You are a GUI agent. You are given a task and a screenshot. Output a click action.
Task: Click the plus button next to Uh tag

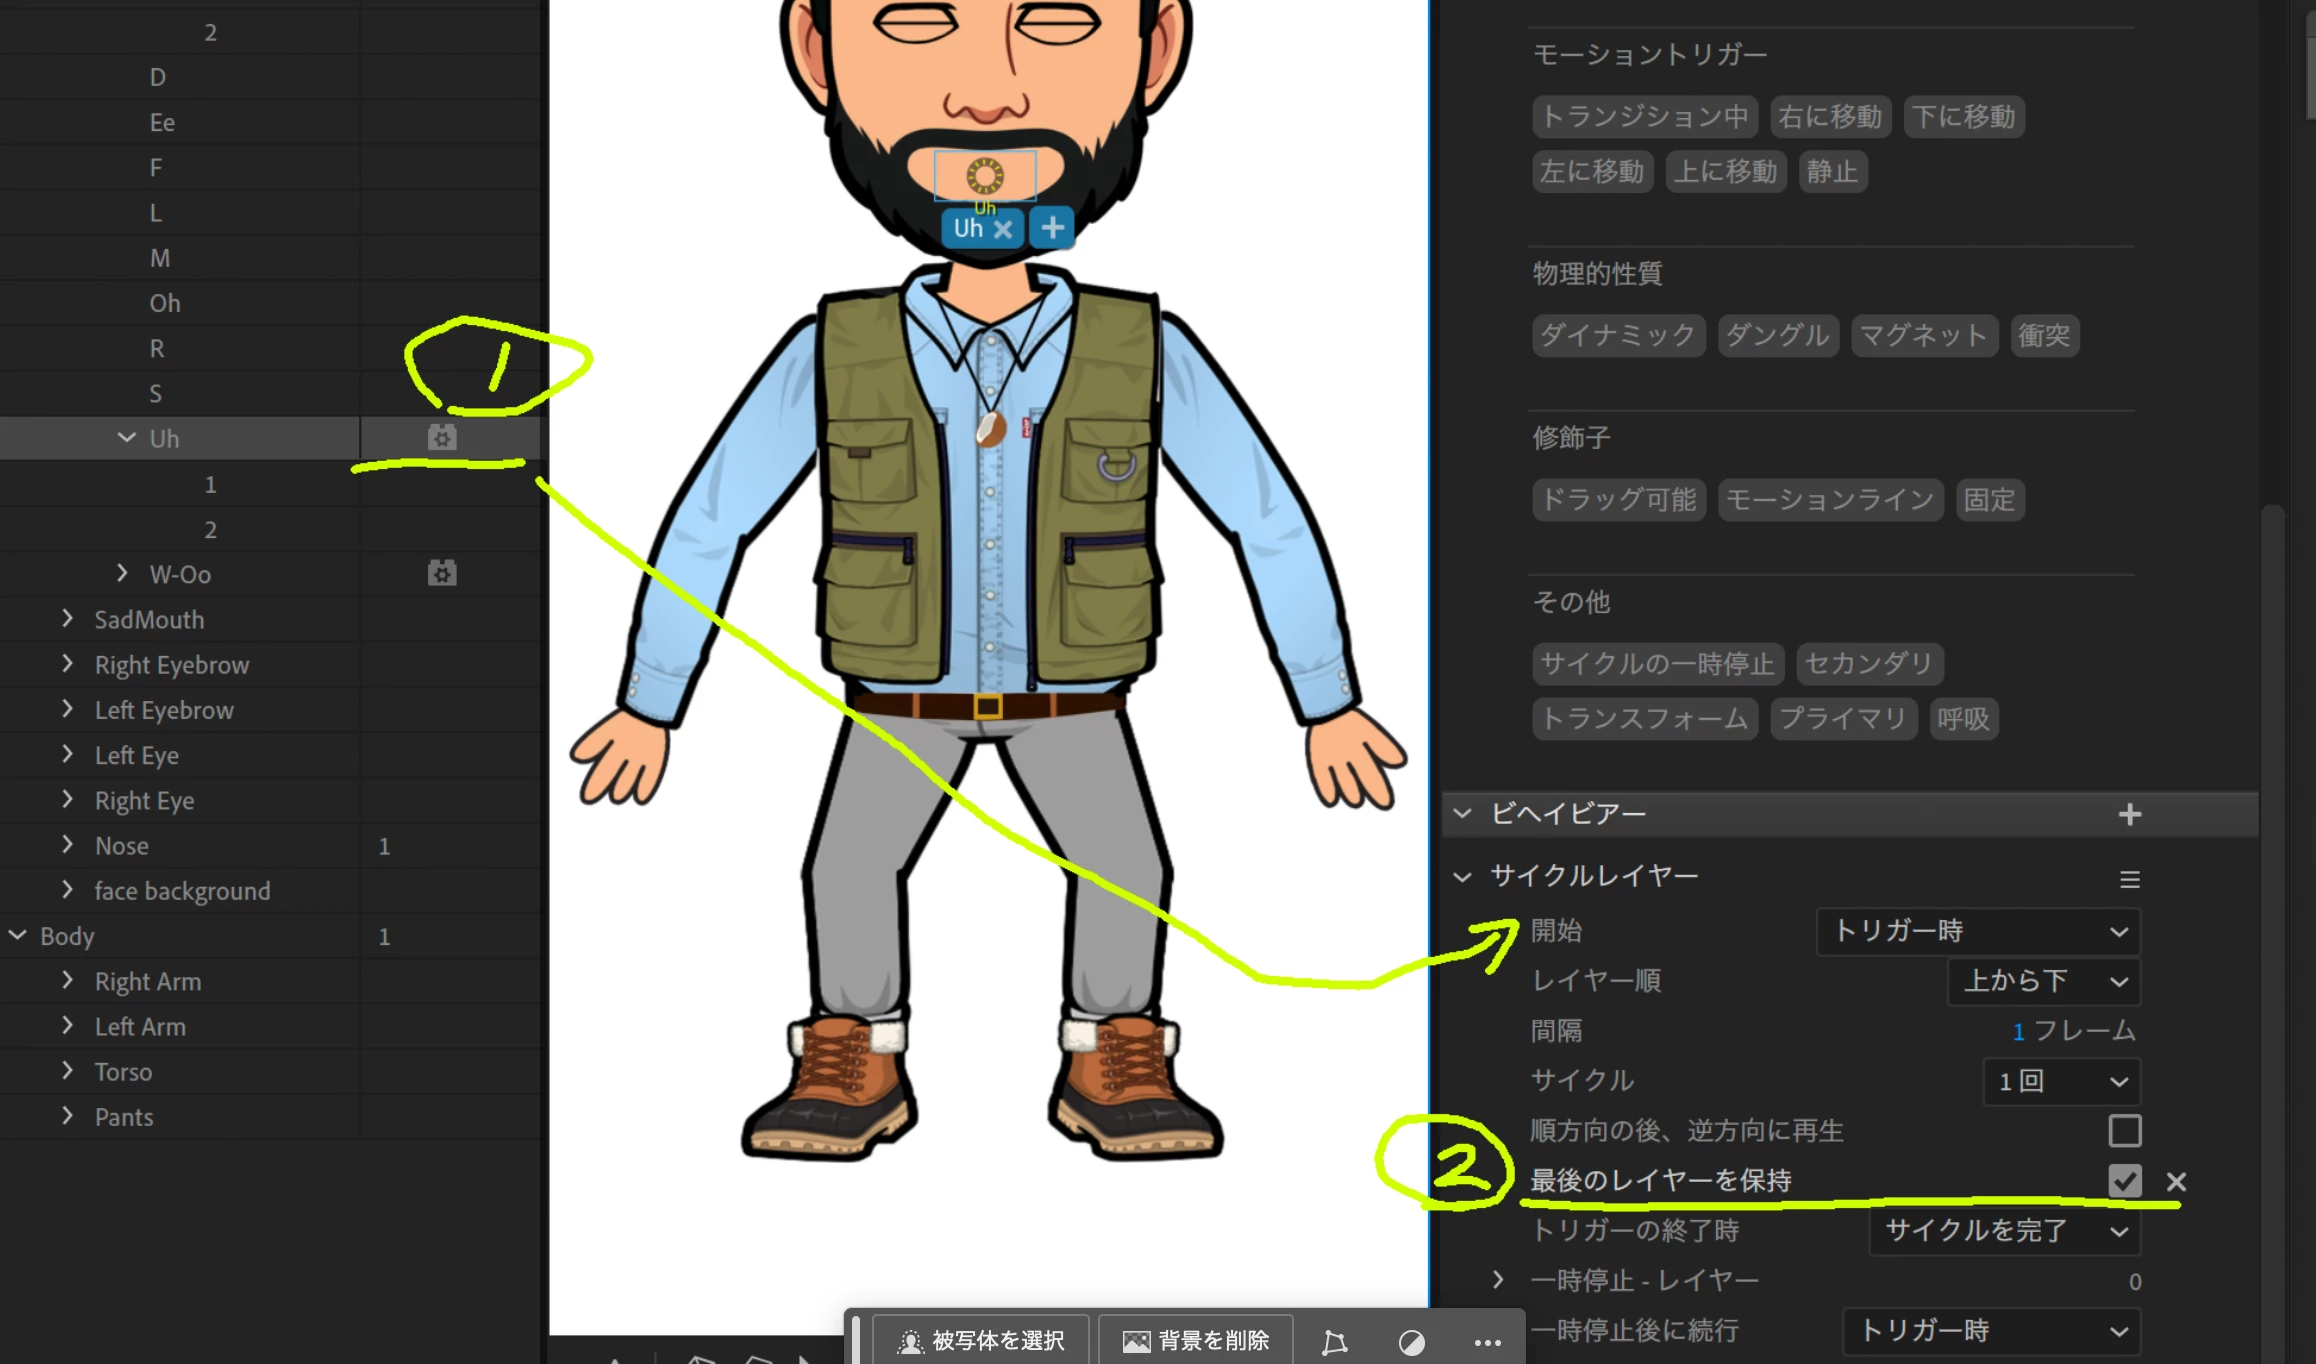coord(1052,228)
